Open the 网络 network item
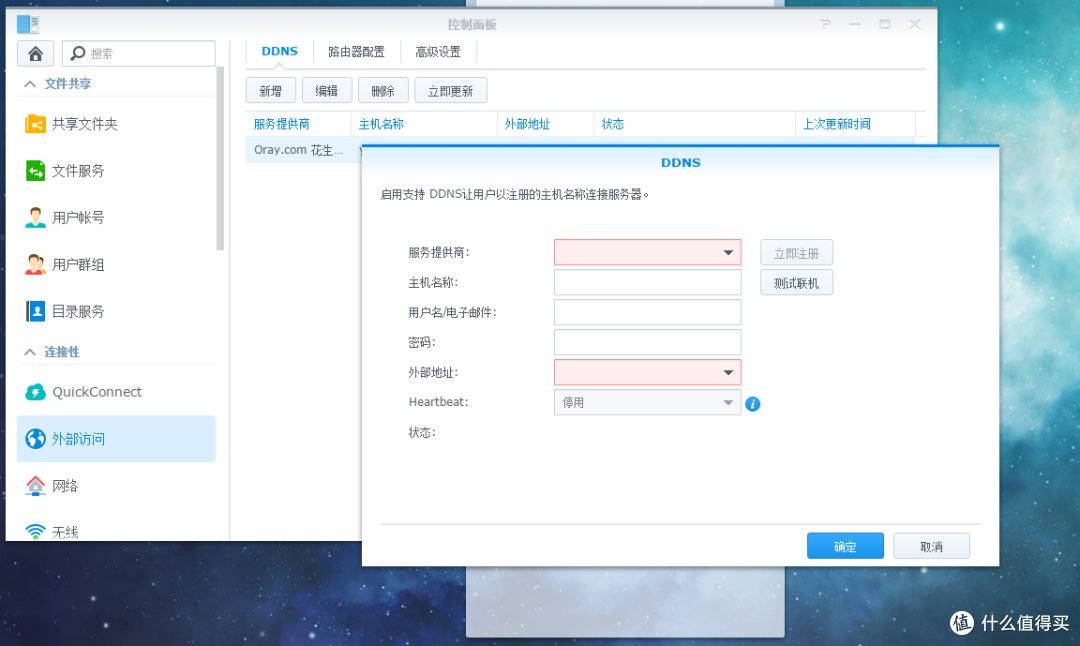Screen dimensions: 1080x646 (116, 486)
